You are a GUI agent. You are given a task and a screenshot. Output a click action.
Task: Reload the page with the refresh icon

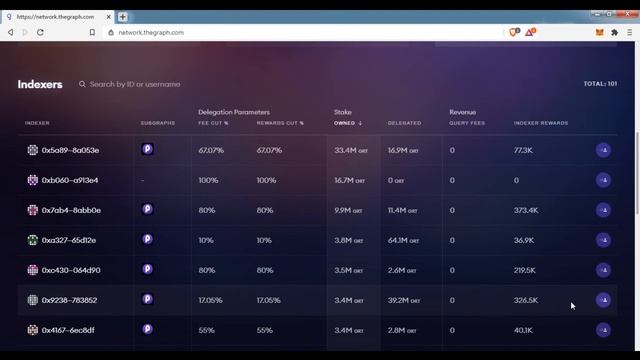coord(40,32)
